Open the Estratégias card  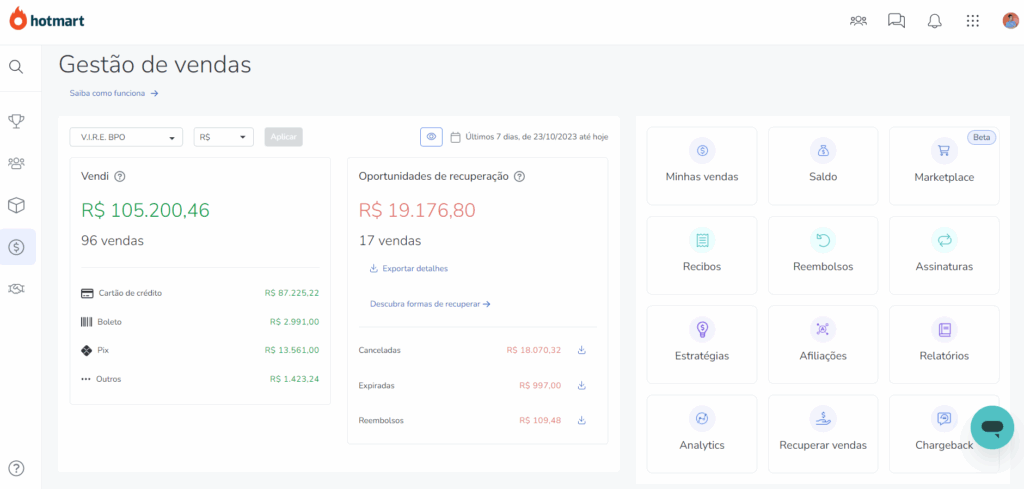pos(702,345)
